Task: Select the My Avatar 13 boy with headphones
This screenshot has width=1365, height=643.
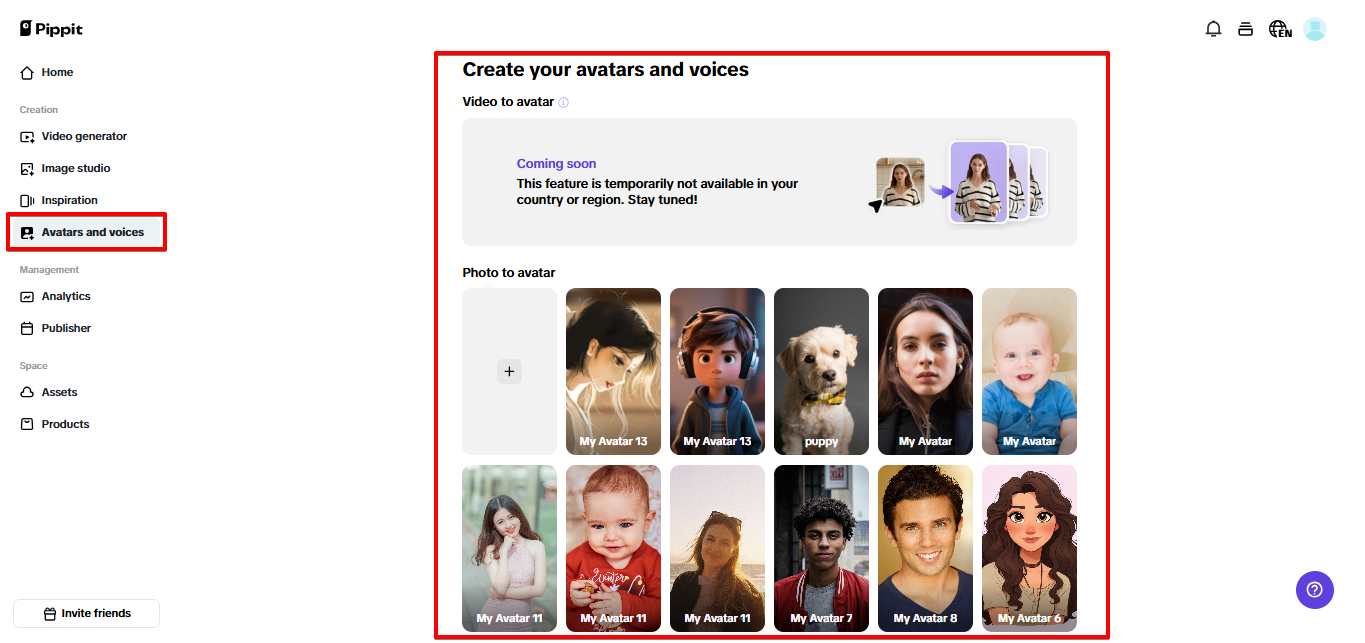Action: [717, 371]
